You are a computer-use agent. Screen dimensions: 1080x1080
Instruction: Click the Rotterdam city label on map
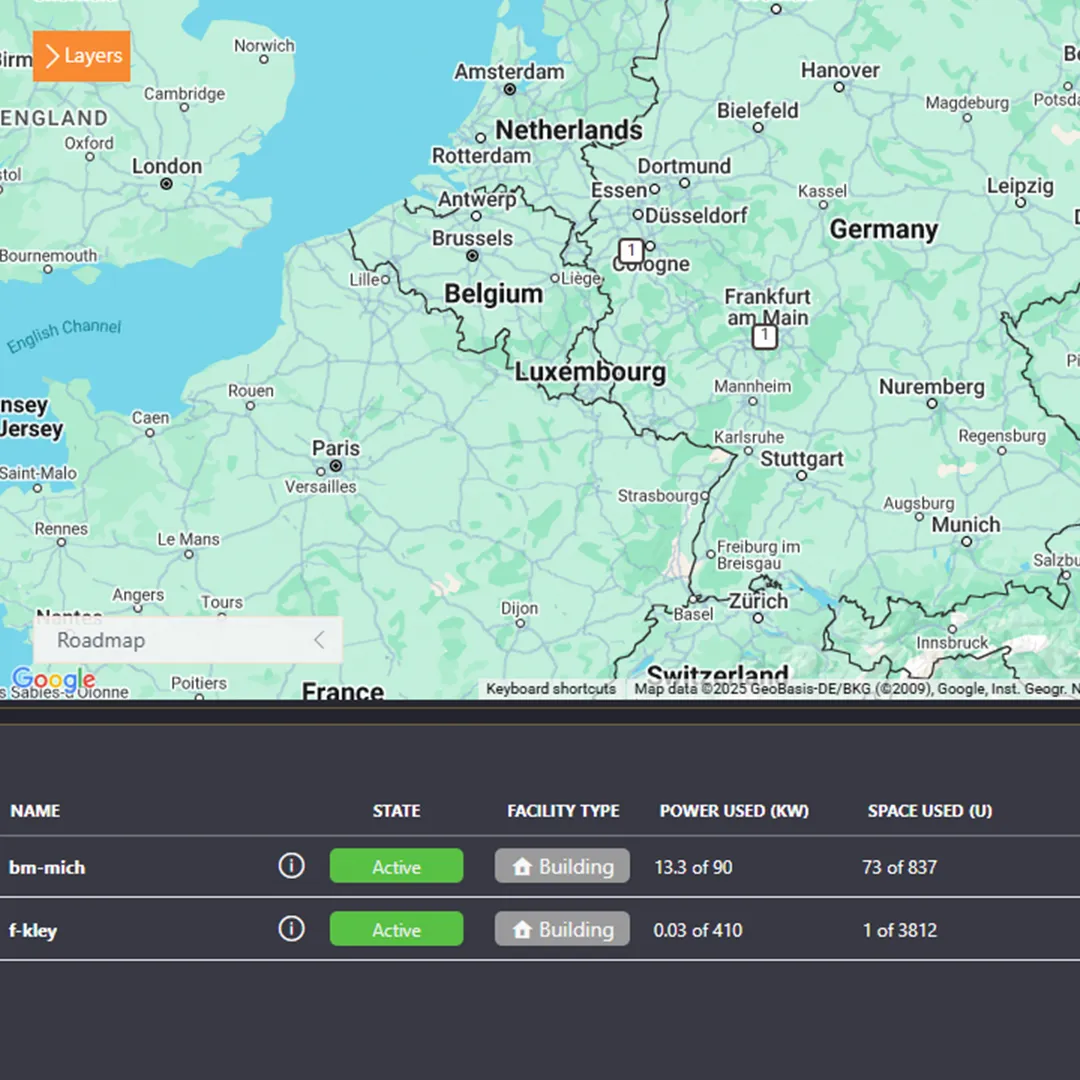pyautogui.click(x=481, y=156)
